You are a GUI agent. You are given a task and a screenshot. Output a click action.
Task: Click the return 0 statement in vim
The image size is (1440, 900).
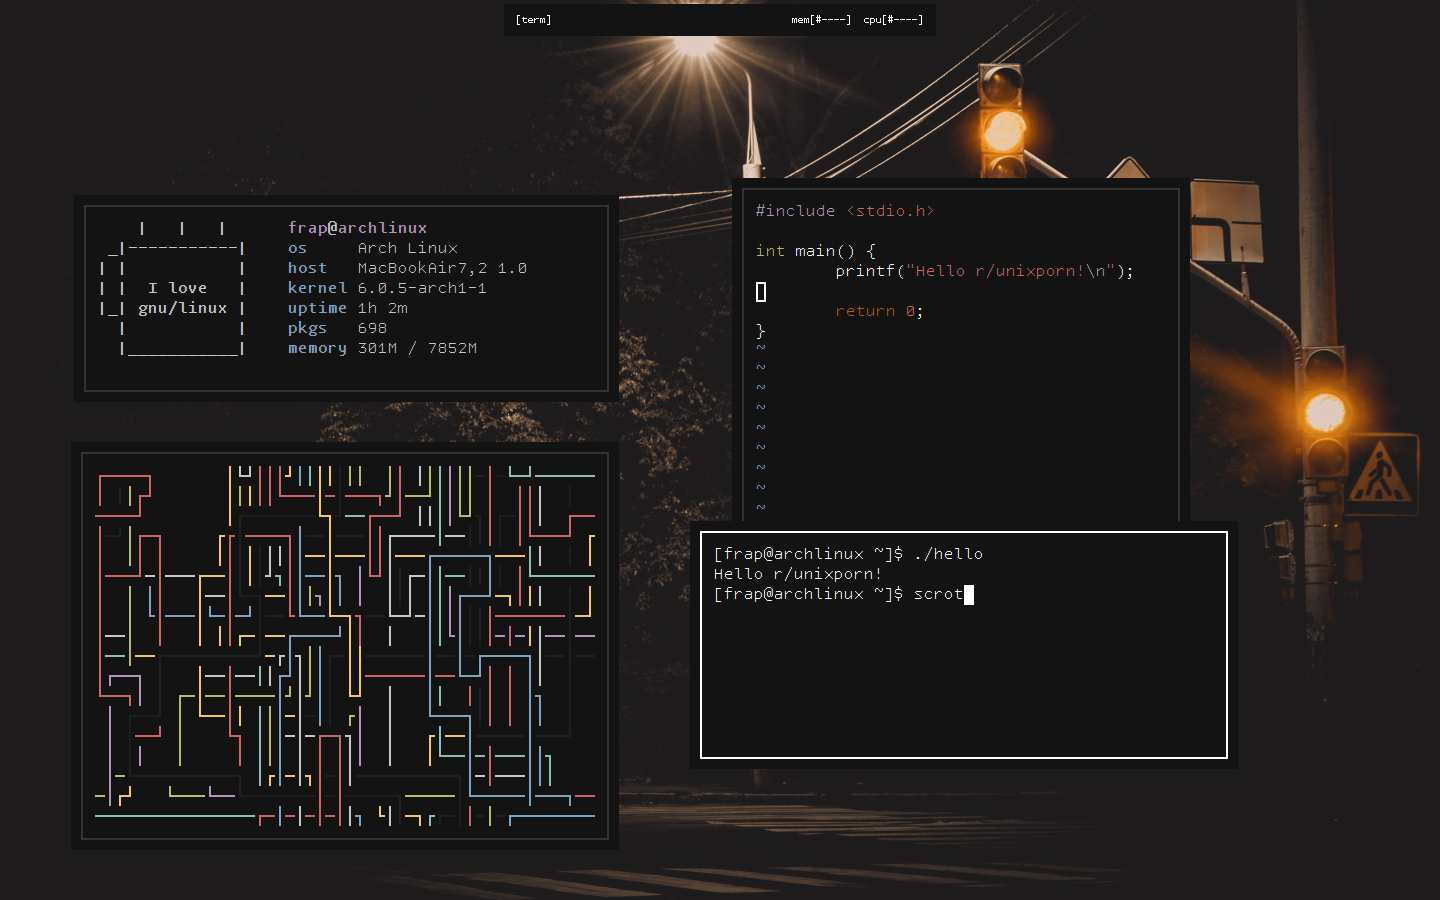878,310
